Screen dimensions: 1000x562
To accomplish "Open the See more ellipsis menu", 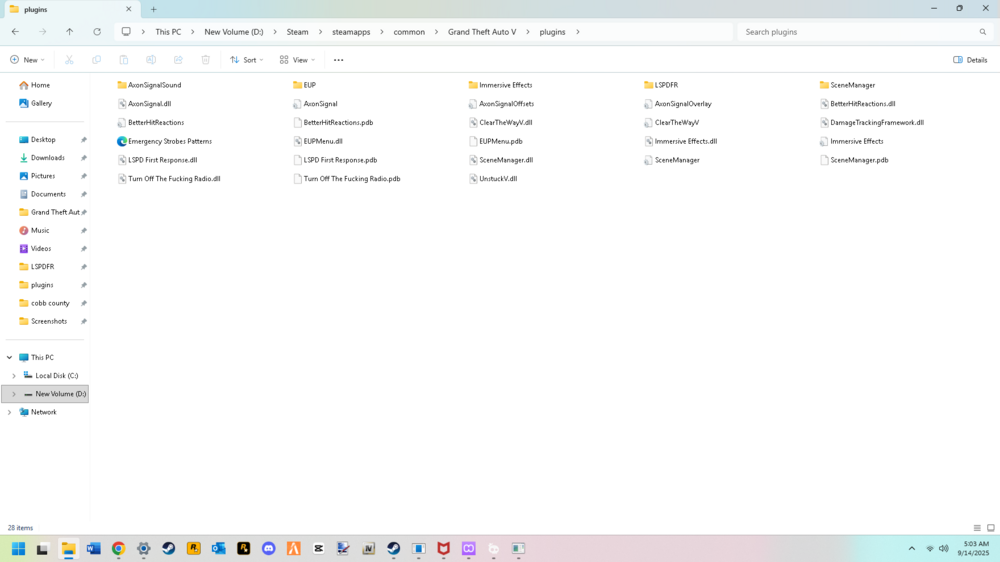I will [339, 60].
